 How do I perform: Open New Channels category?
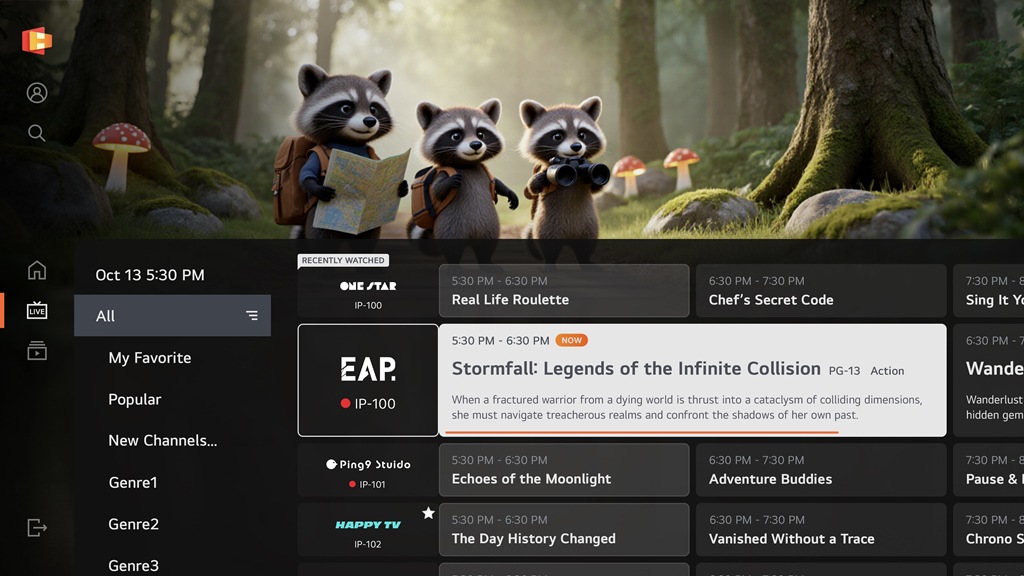(x=163, y=441)
